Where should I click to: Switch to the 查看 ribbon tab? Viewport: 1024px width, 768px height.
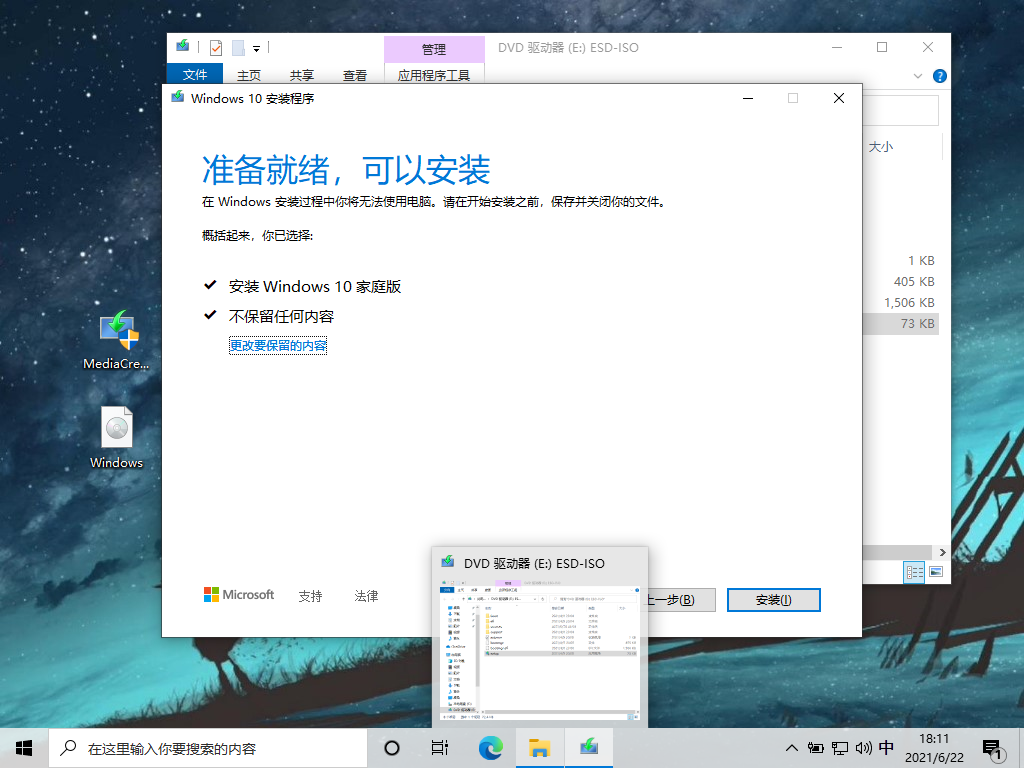pyautogui.click(x=355, y=75)
